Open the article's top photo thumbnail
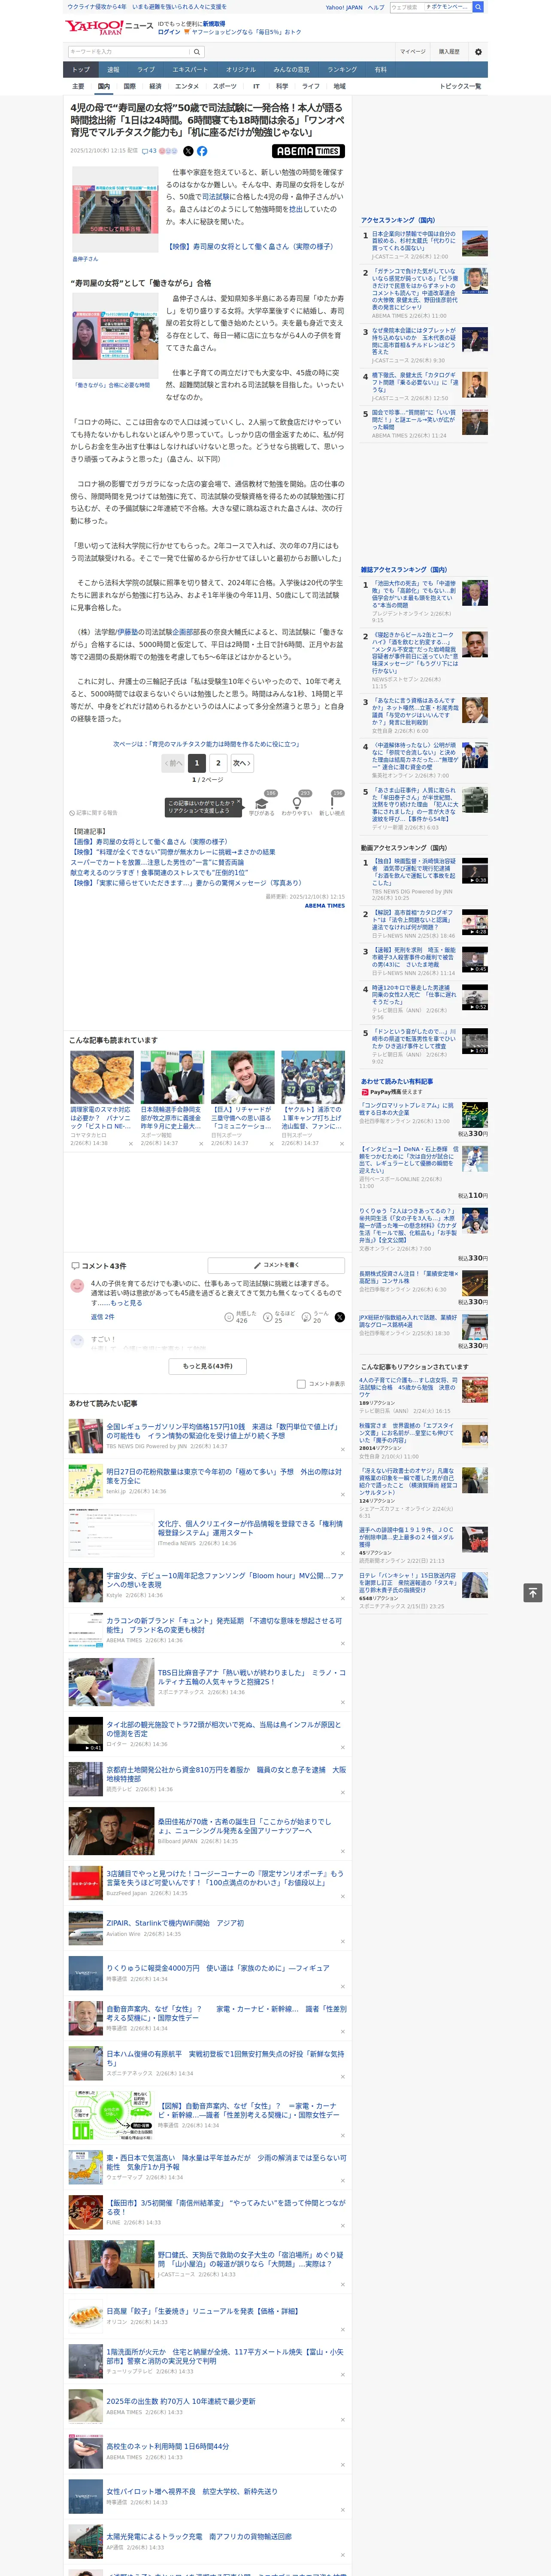551x2576 pixels. (x=115, y=209)
